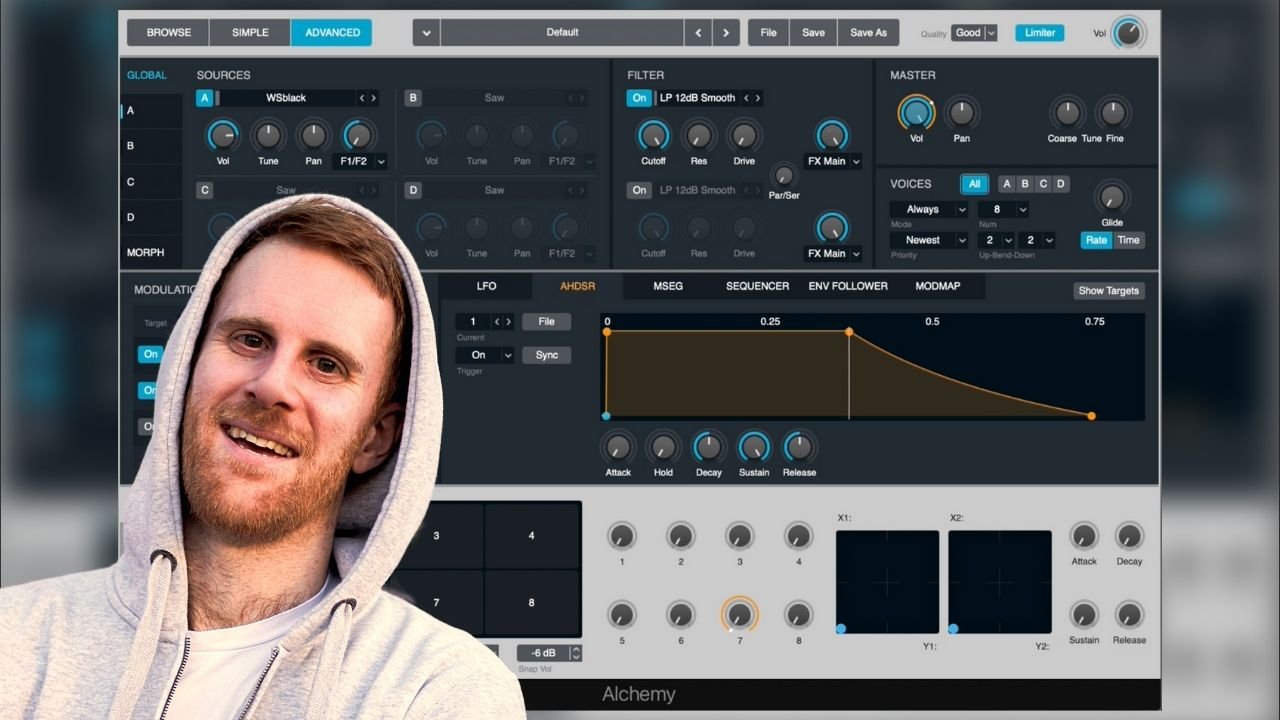Open the Quality Good dropdown
This screenshot has height=720, width=1280.
click(x=974, y=33)
